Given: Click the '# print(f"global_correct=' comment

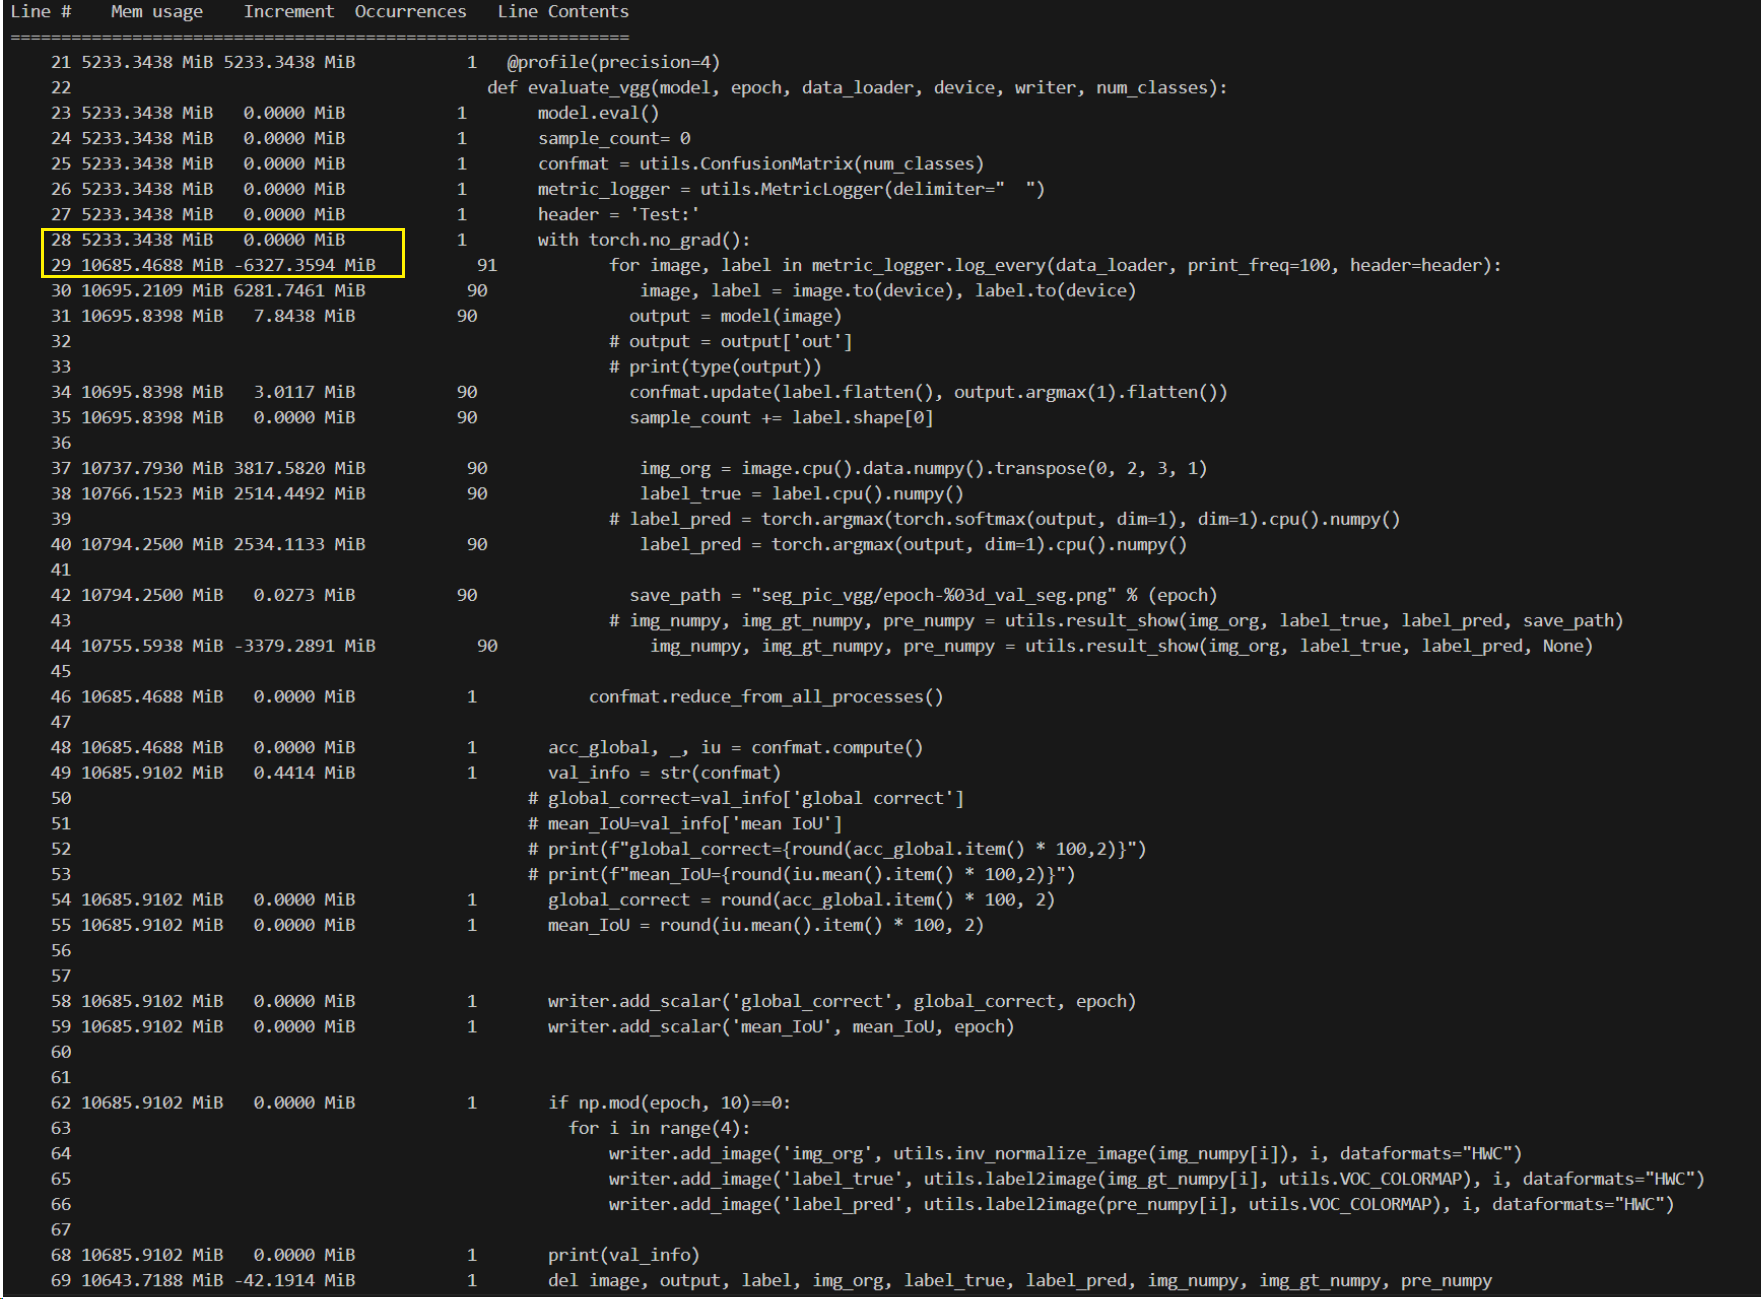Looking at the screenshot, I should (837, 849).
